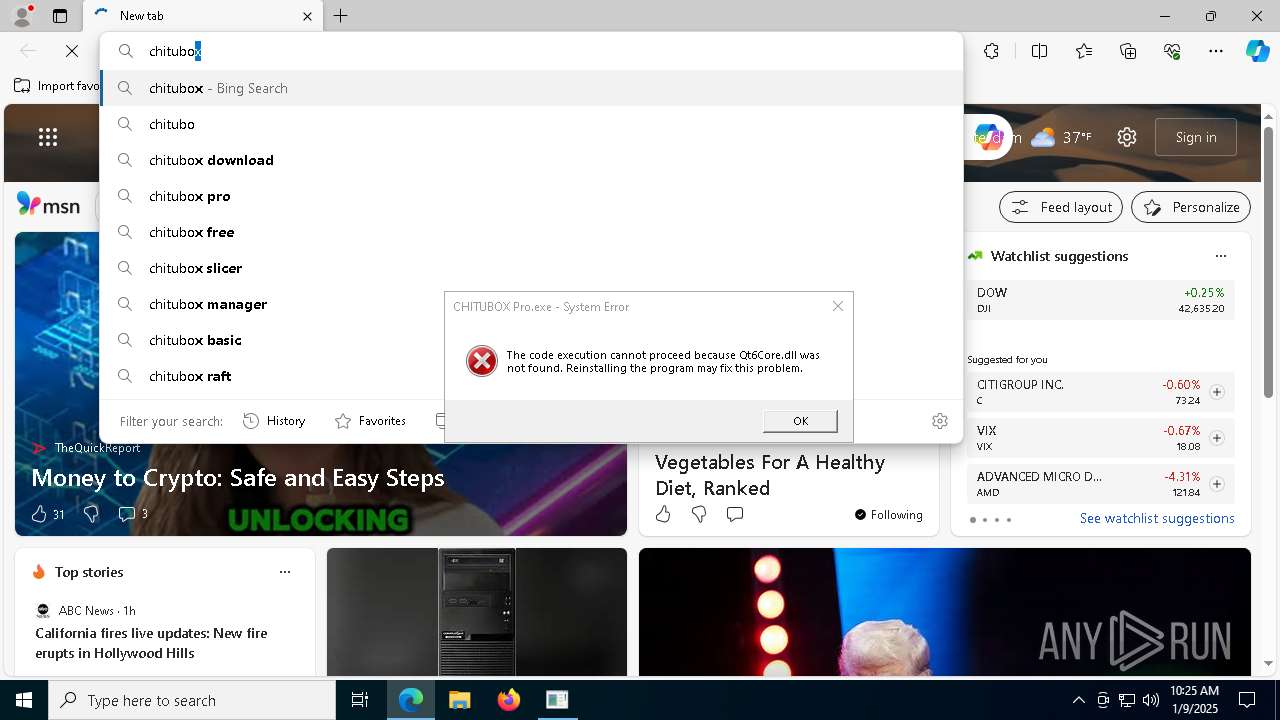Open Top stories more options
The width and height of the screenshot is (1280, 720).
click(285, 572)
